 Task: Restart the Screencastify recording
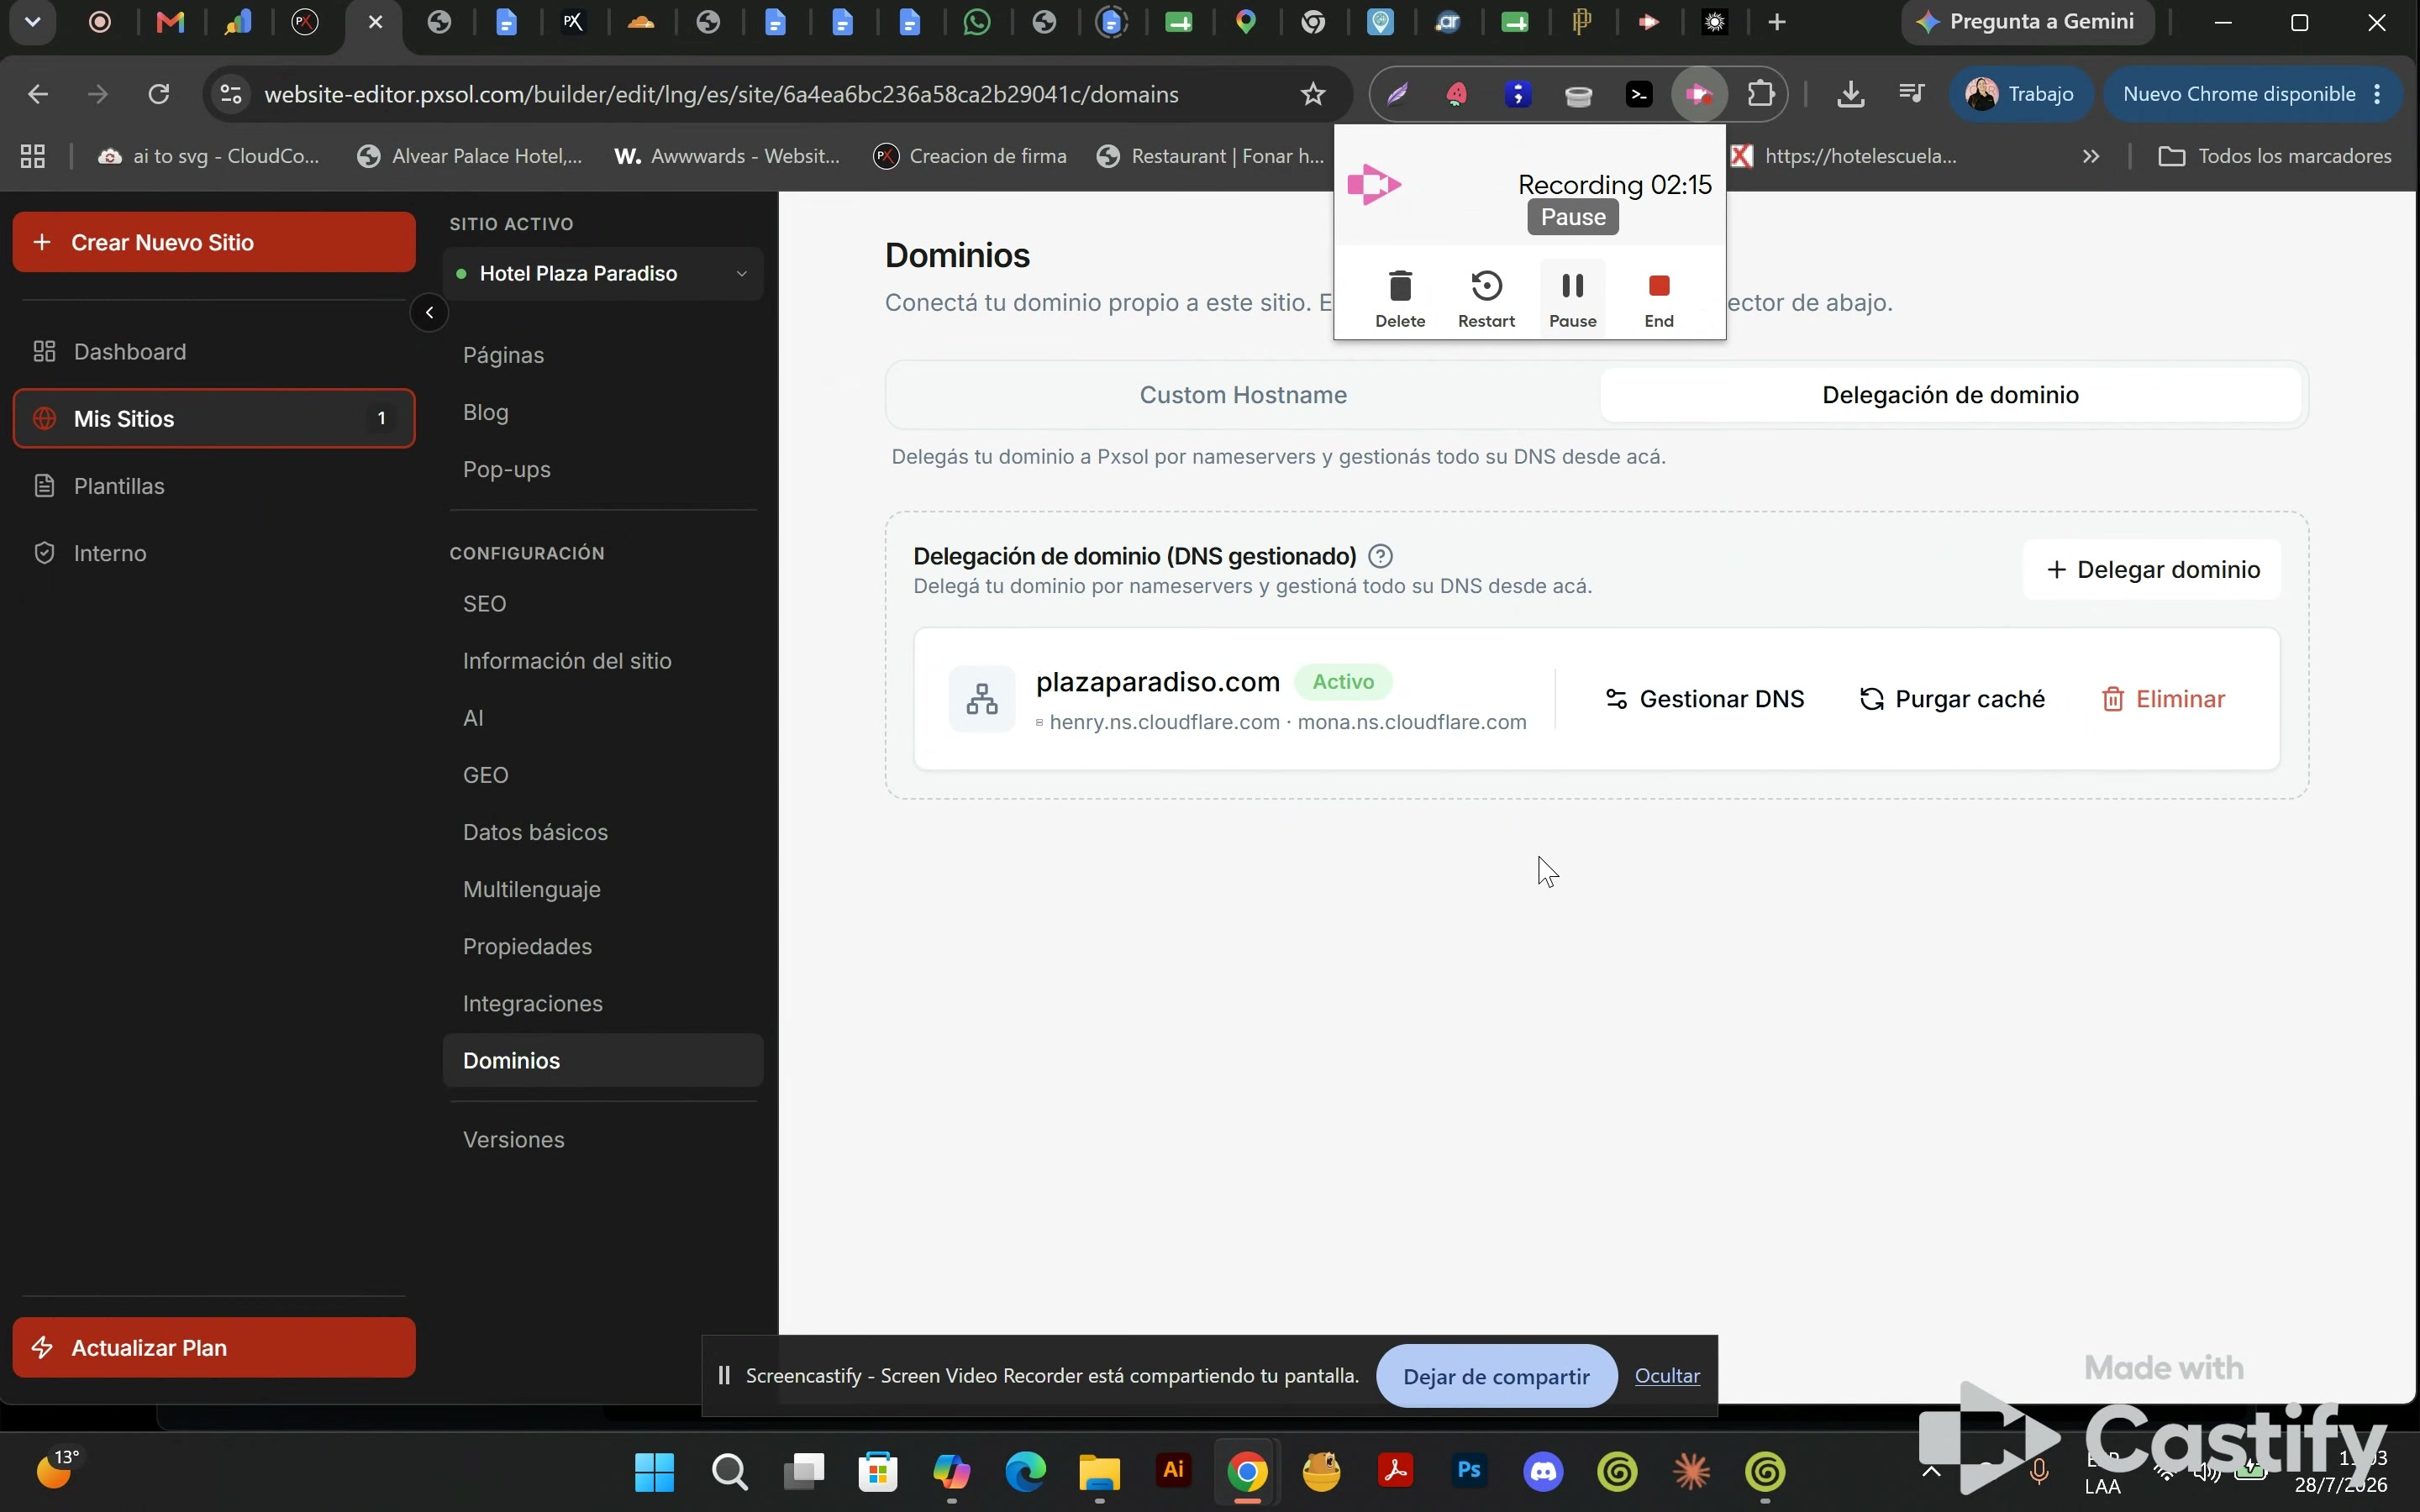[1486, 298]
